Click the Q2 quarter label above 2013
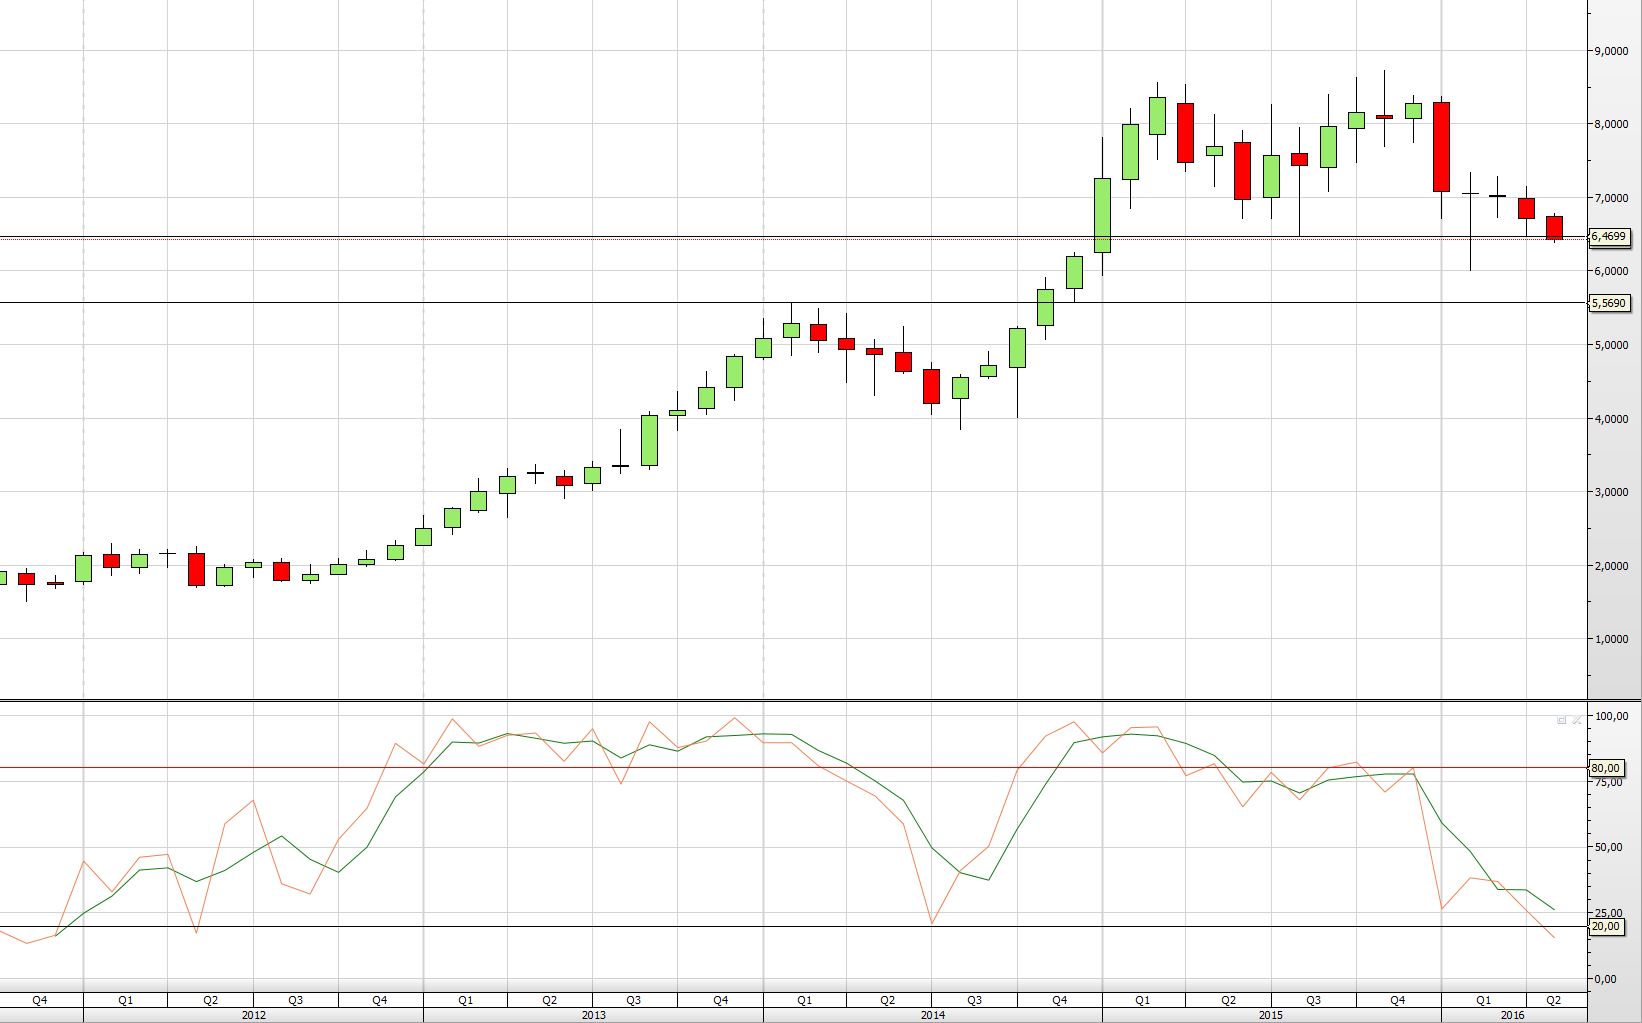The height and width of the screenshot is (1023, 1642). (550, 1000)
